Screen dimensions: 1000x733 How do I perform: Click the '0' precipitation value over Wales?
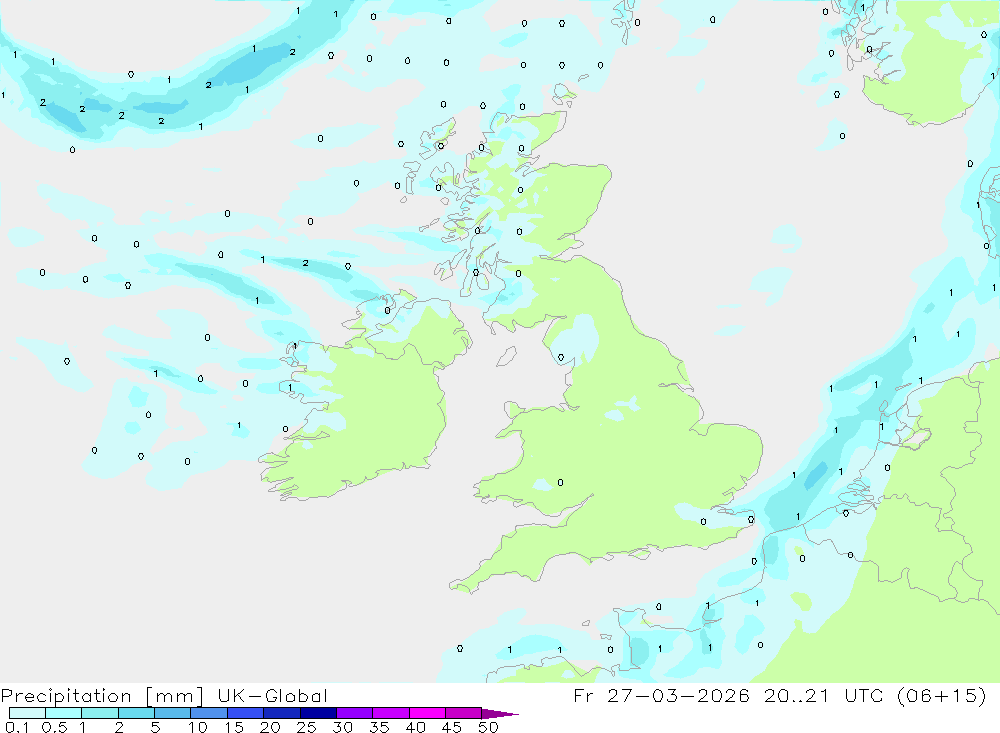coord(560,482)
